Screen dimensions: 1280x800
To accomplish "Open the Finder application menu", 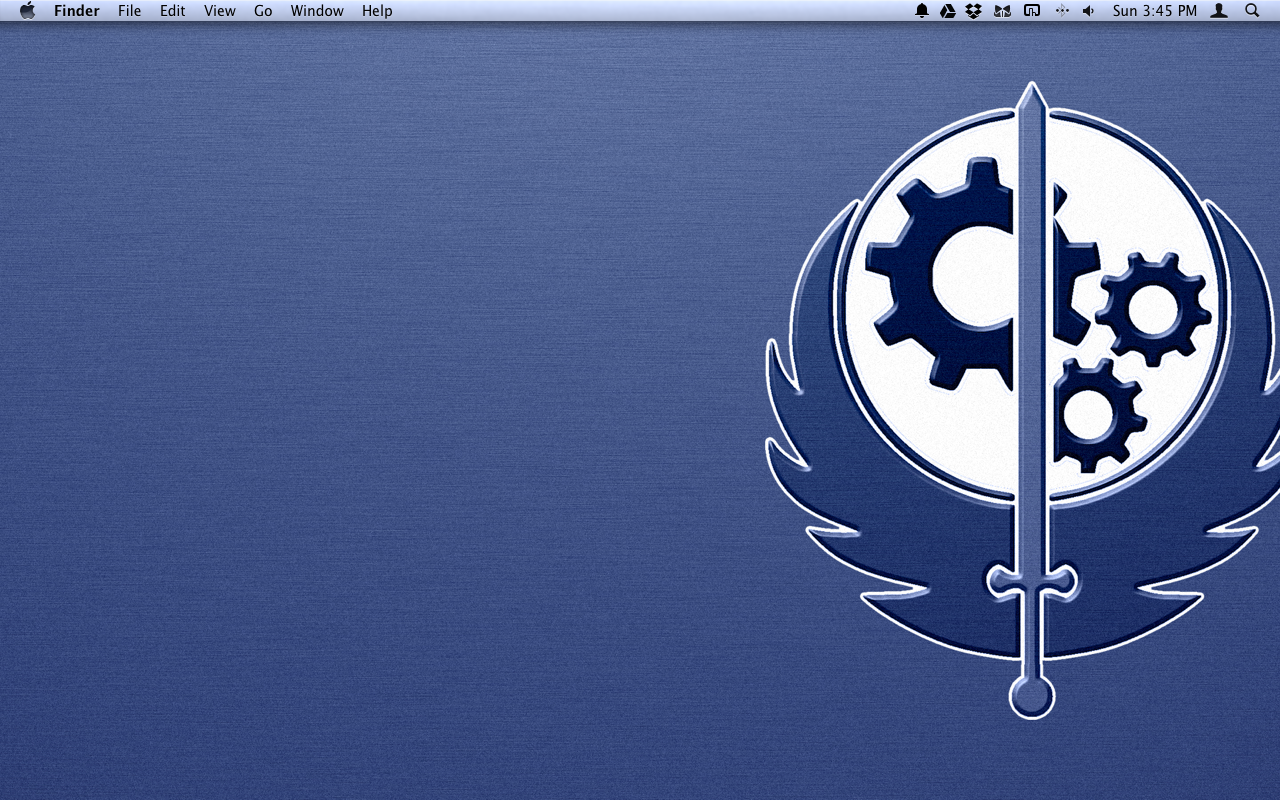I will tap(77, 11).
